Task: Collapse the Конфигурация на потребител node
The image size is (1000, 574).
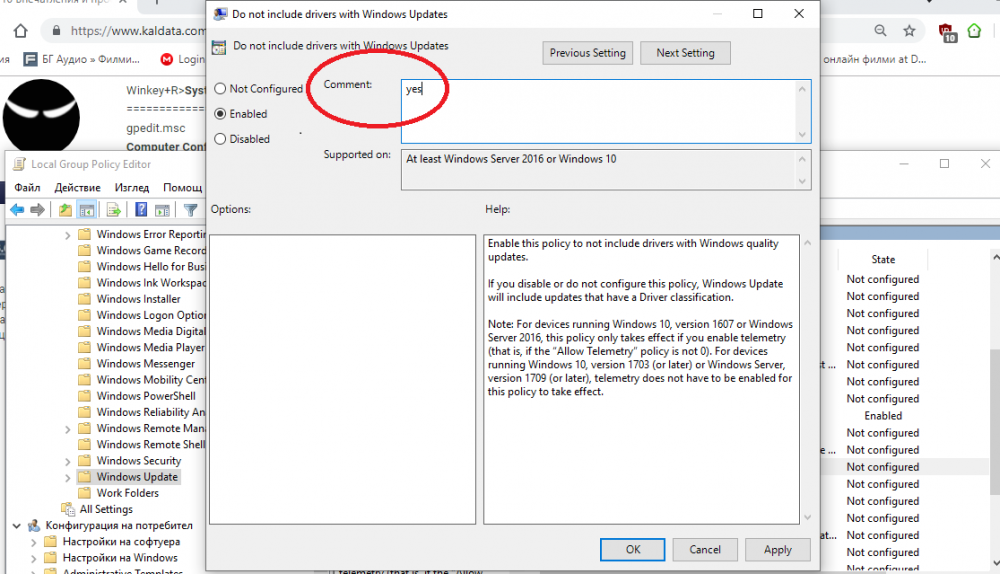Action: (x=17, y=526)
